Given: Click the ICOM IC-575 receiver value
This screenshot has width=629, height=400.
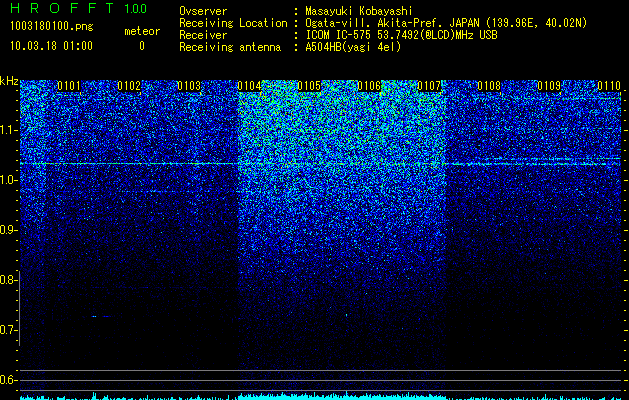Looking at the screenshot, I should point(402,35).
